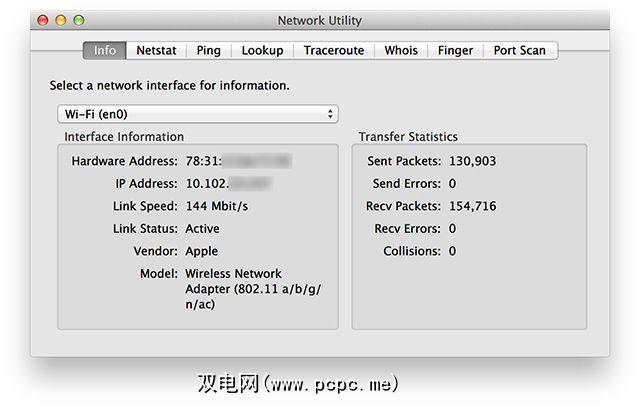Expand the Wi-Fi (en0) interface dropdown

198,114
